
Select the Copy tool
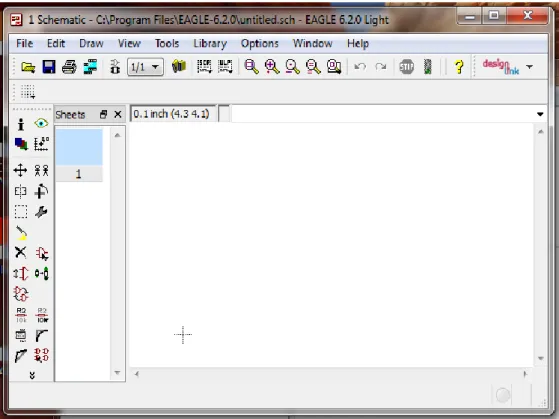coord(41,170)
